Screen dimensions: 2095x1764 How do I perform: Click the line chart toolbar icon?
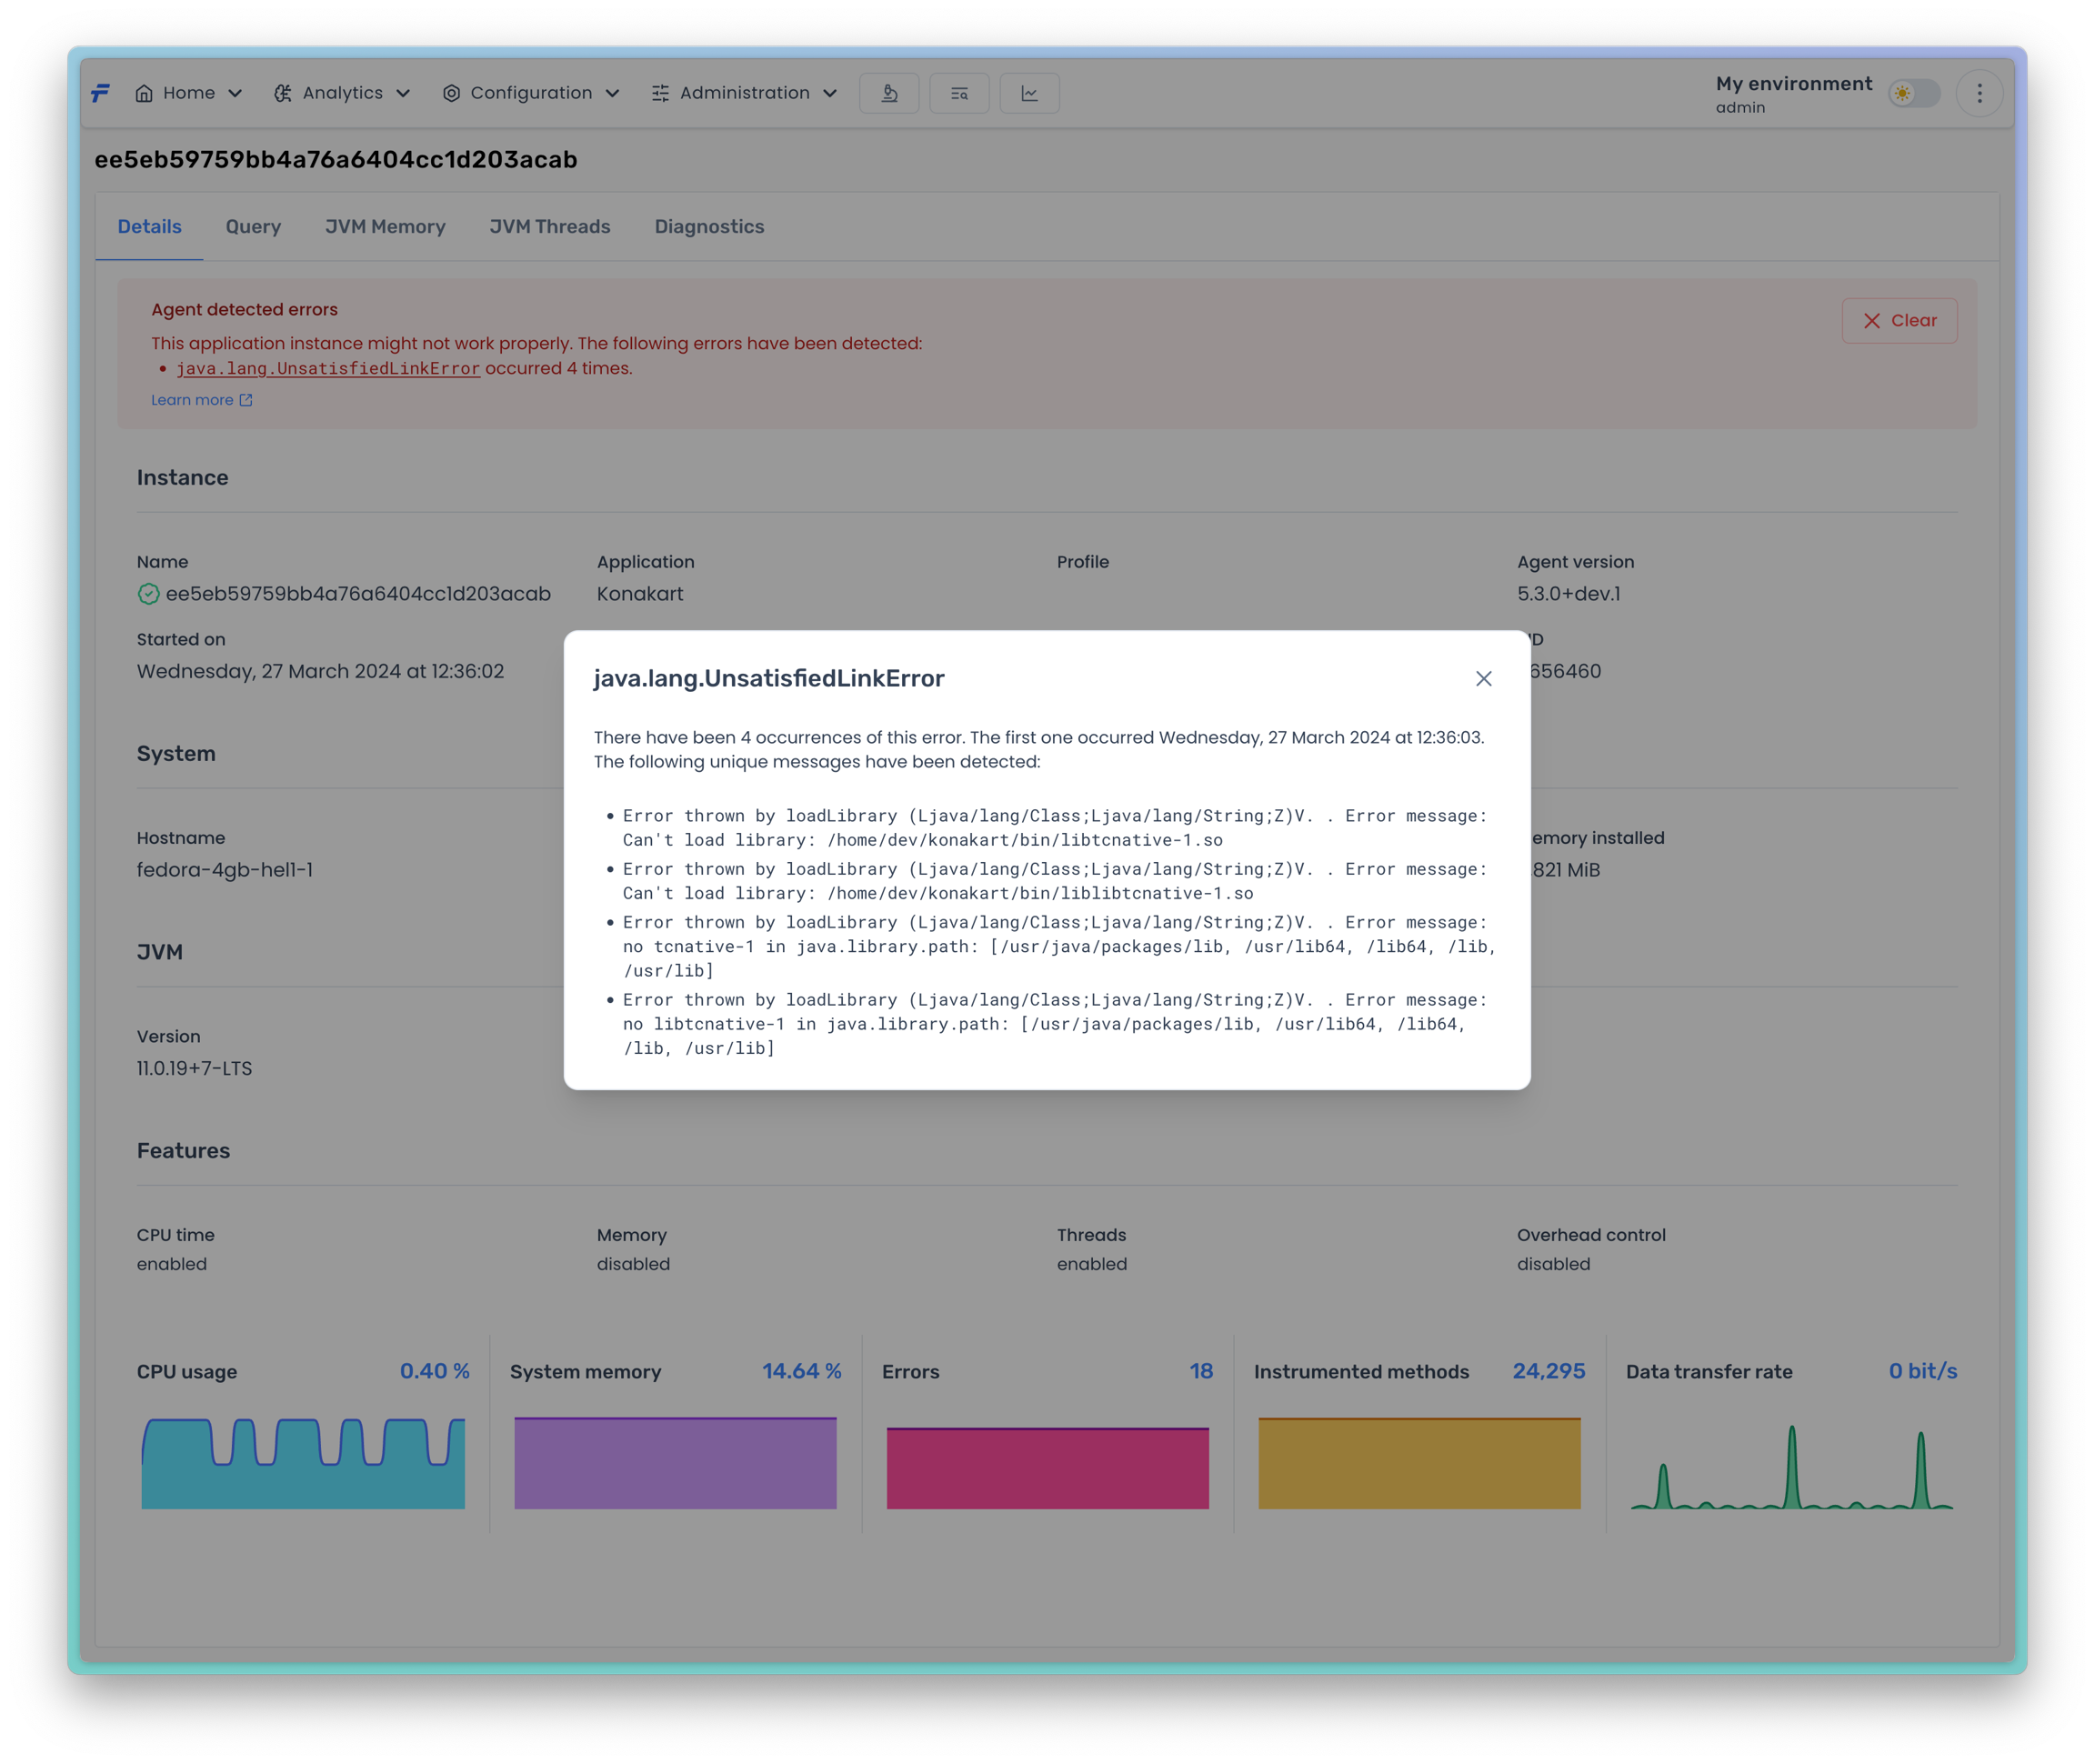click(x=1029, y=93)
